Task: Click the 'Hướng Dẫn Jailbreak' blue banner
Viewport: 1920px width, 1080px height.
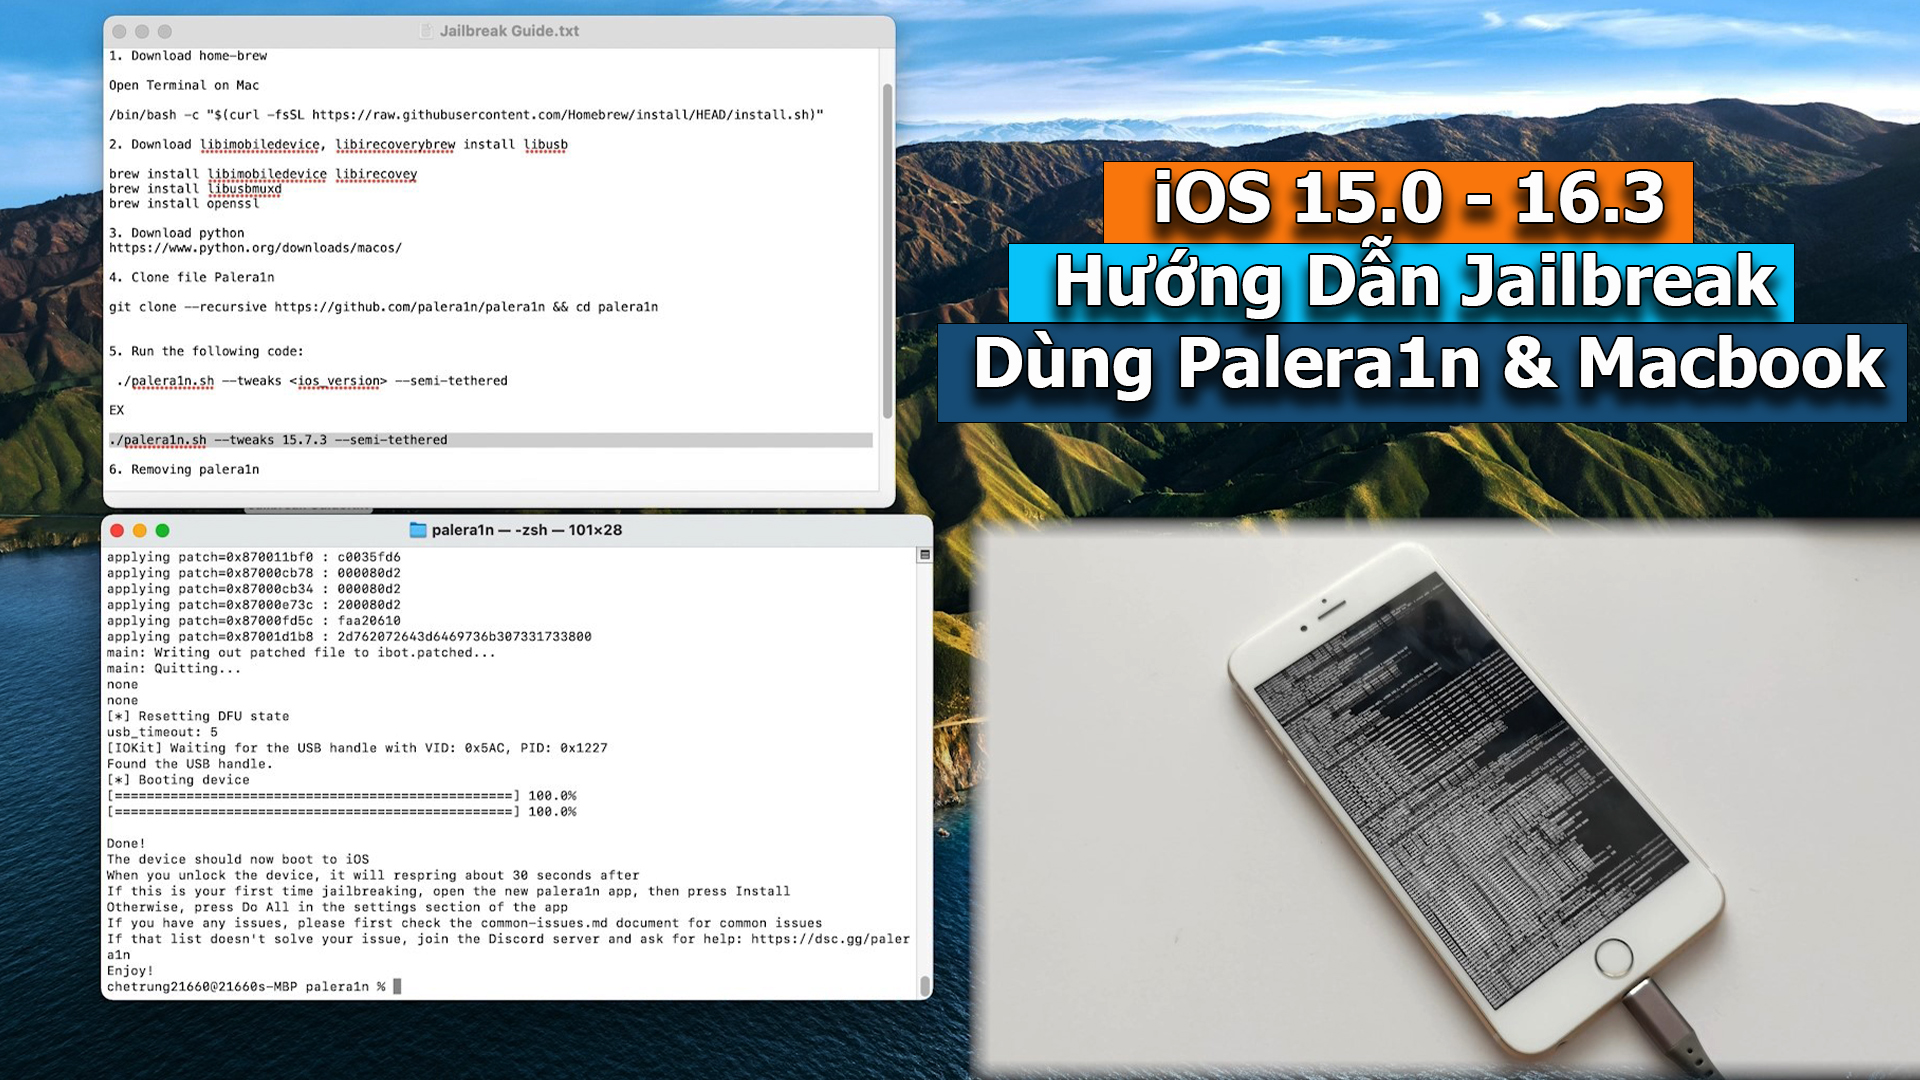Action: click(x=1401, y=283)
